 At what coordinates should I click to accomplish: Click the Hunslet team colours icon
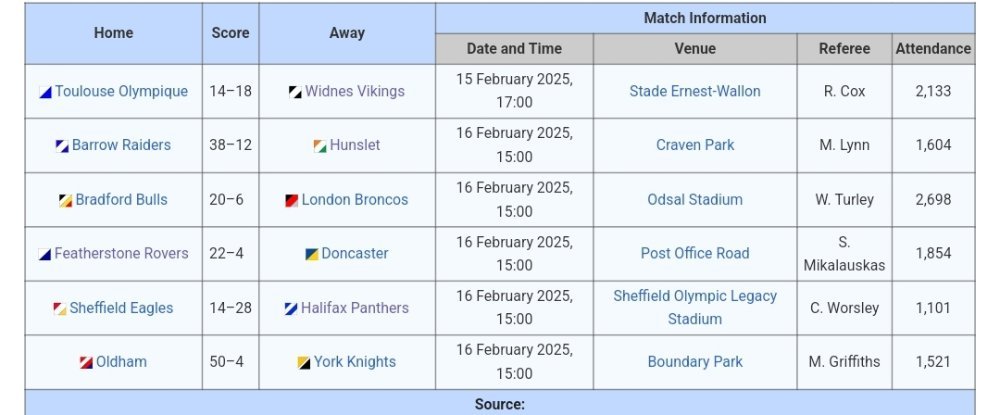(320, 146)
